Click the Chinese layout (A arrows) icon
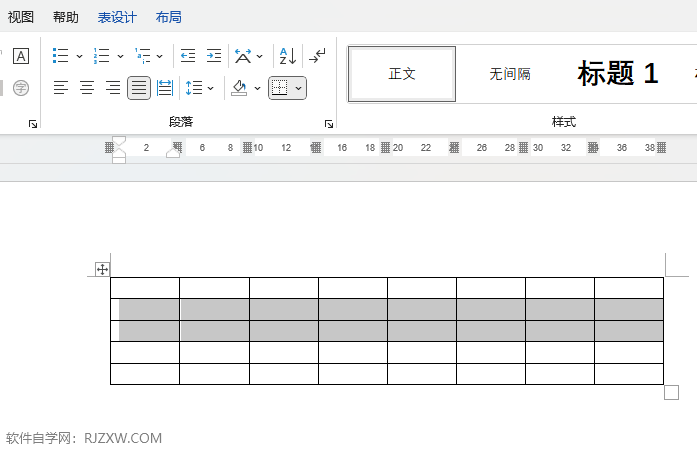The image size is (697, 455). click(x=243, y=56)
